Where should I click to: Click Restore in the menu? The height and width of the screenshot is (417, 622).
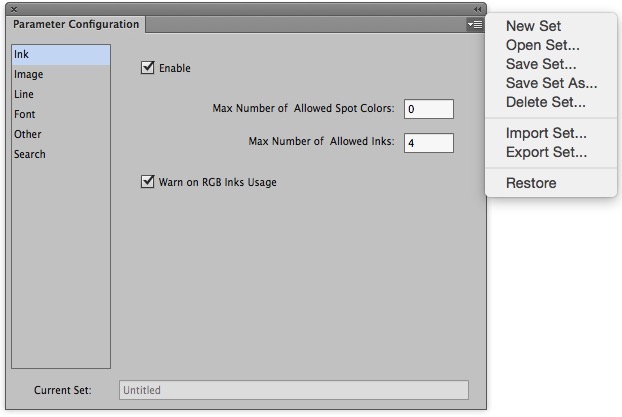click(531, 183)
